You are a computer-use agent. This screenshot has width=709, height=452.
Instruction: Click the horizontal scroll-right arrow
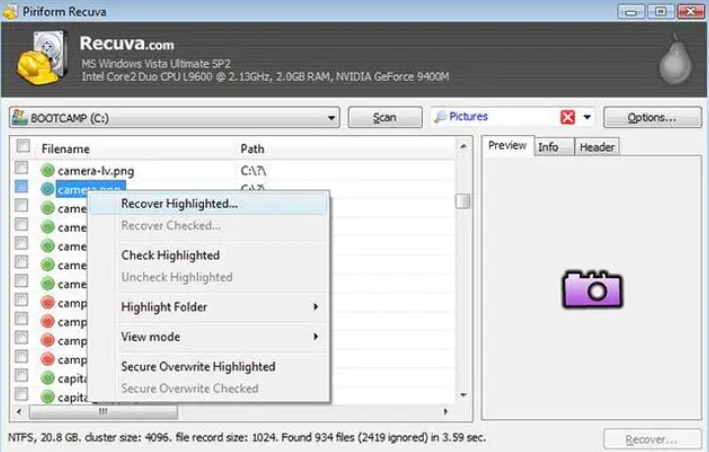click(446, 411)
